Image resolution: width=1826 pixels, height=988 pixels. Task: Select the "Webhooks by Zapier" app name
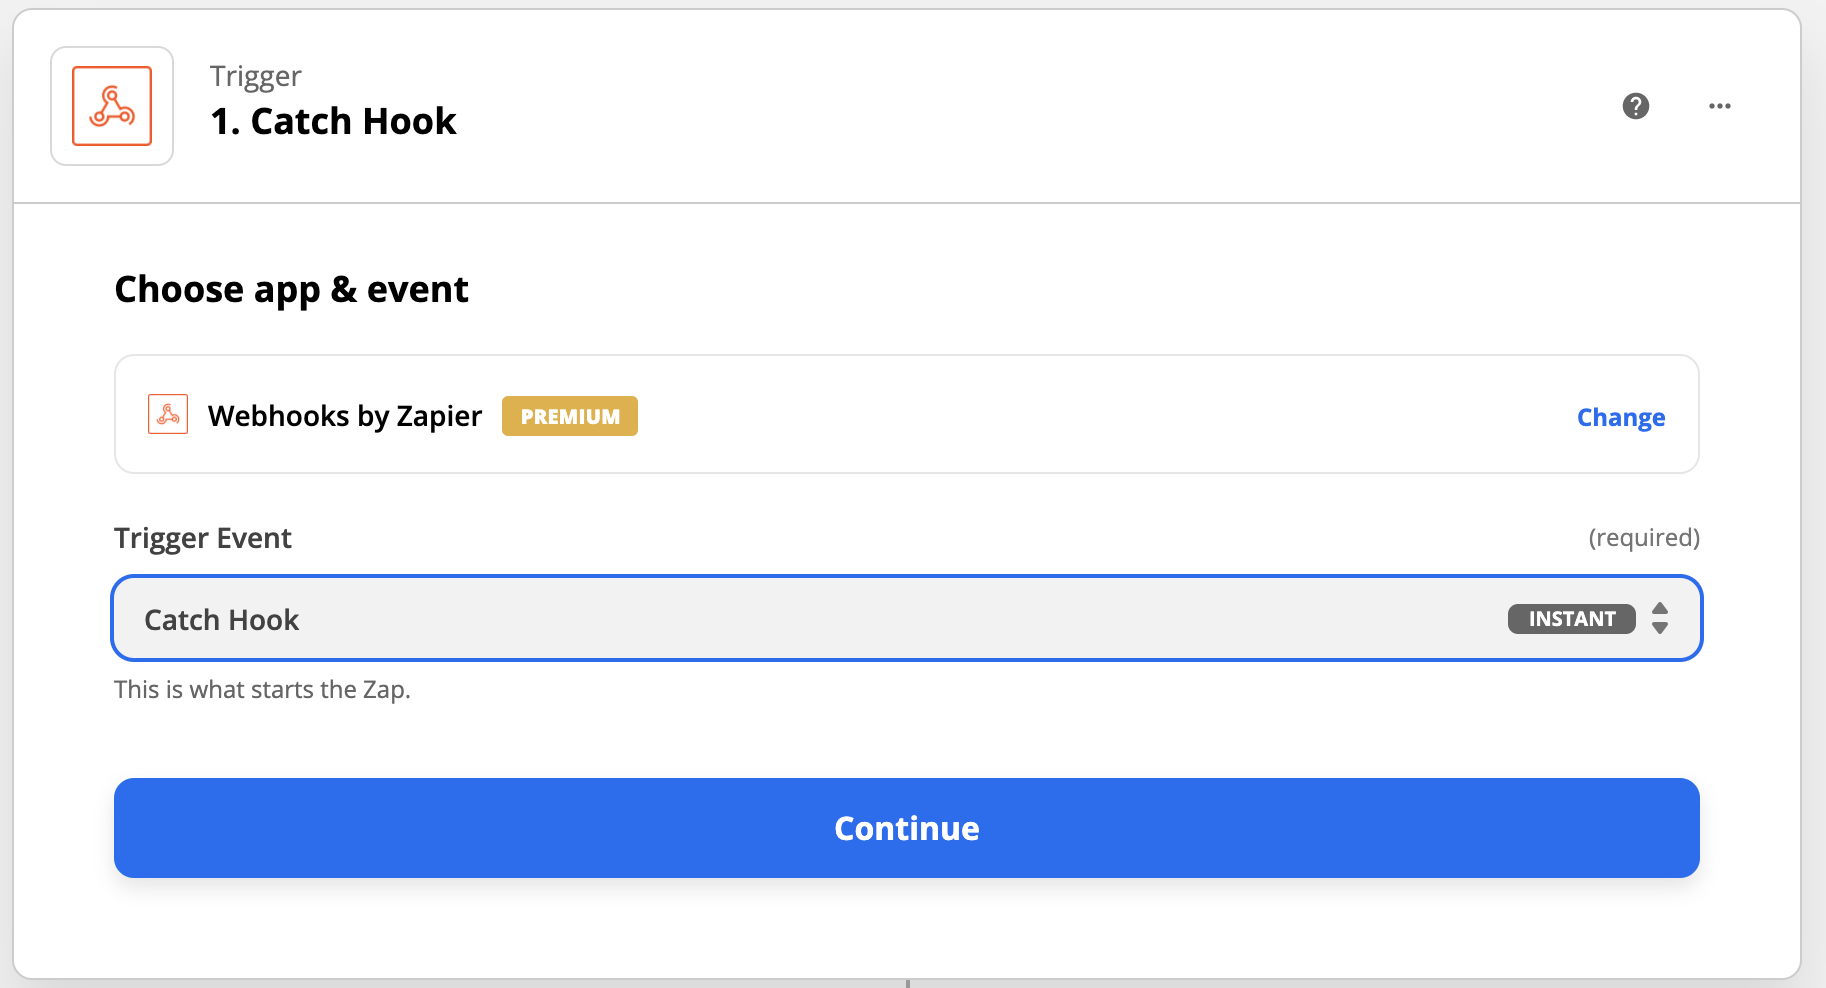344,416
